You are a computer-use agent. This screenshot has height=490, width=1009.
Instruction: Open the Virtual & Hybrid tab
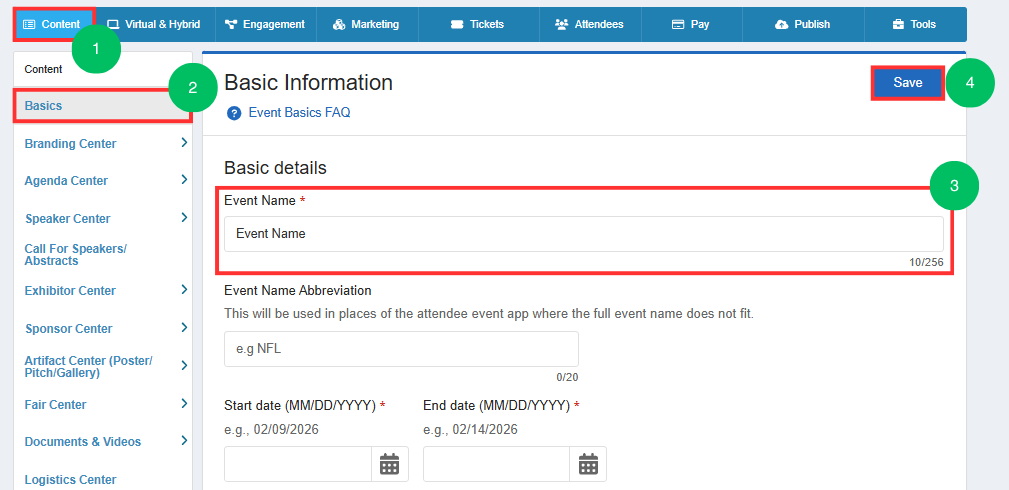click(x=154, y=24)
